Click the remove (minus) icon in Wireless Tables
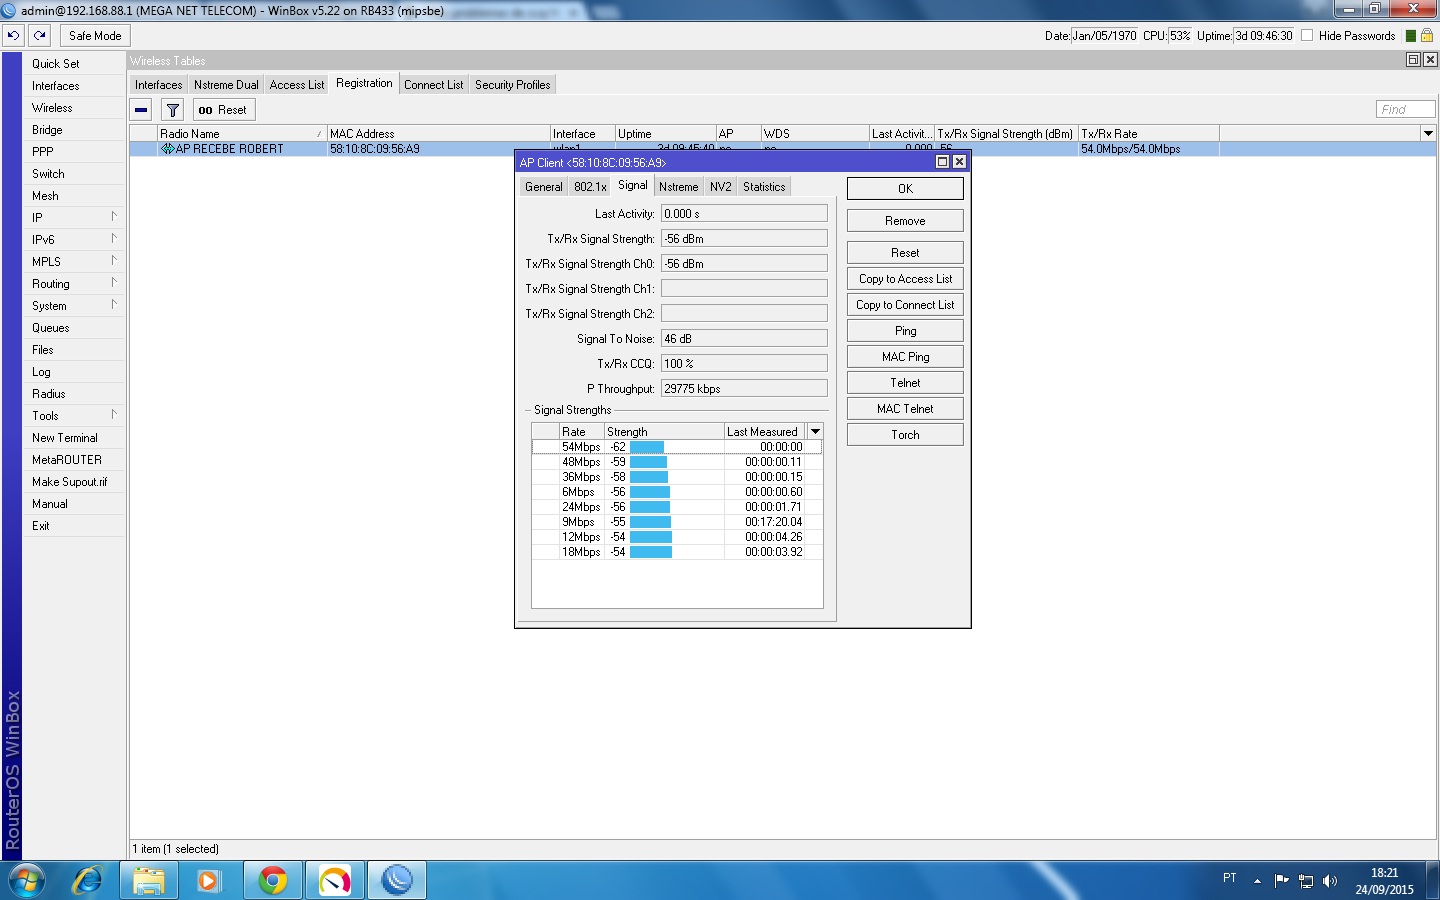Image resolution: width=1440 pixels, height=900 pixels. tap(141, 110)
